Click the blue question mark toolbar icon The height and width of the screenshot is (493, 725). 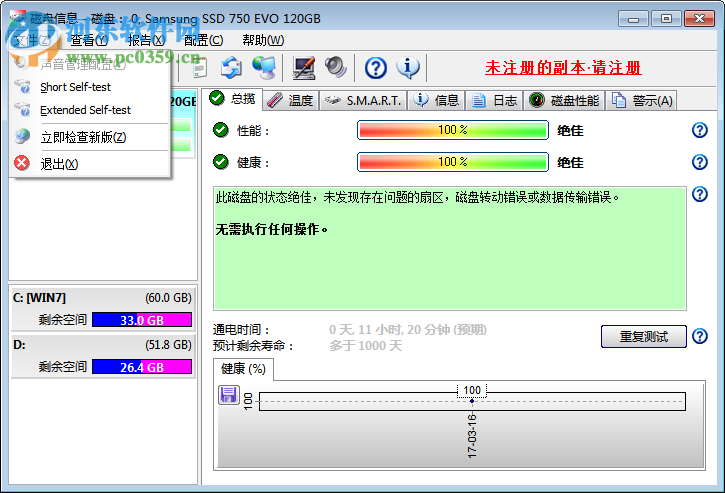point(376,68)
